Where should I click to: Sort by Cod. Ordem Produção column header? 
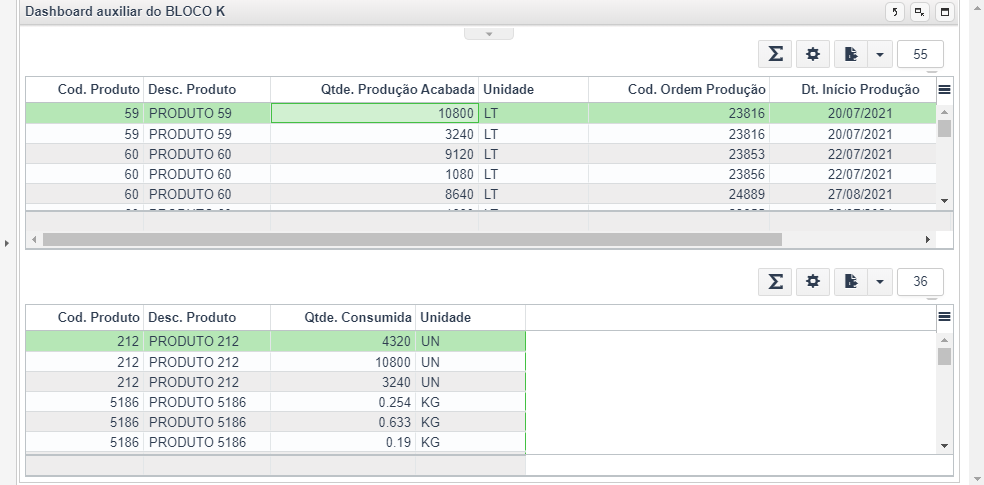pyautogui.click(x=679, y=90)
